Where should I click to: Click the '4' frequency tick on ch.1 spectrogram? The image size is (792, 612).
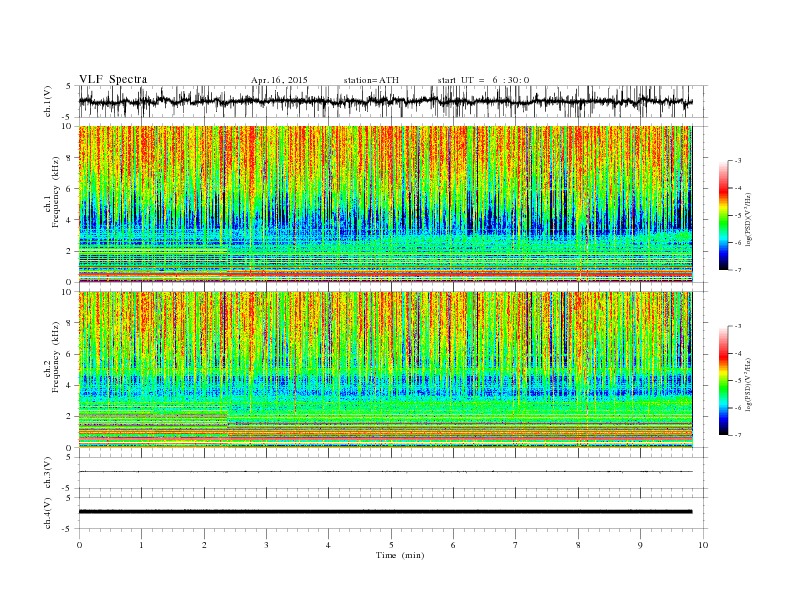[70, 220]
